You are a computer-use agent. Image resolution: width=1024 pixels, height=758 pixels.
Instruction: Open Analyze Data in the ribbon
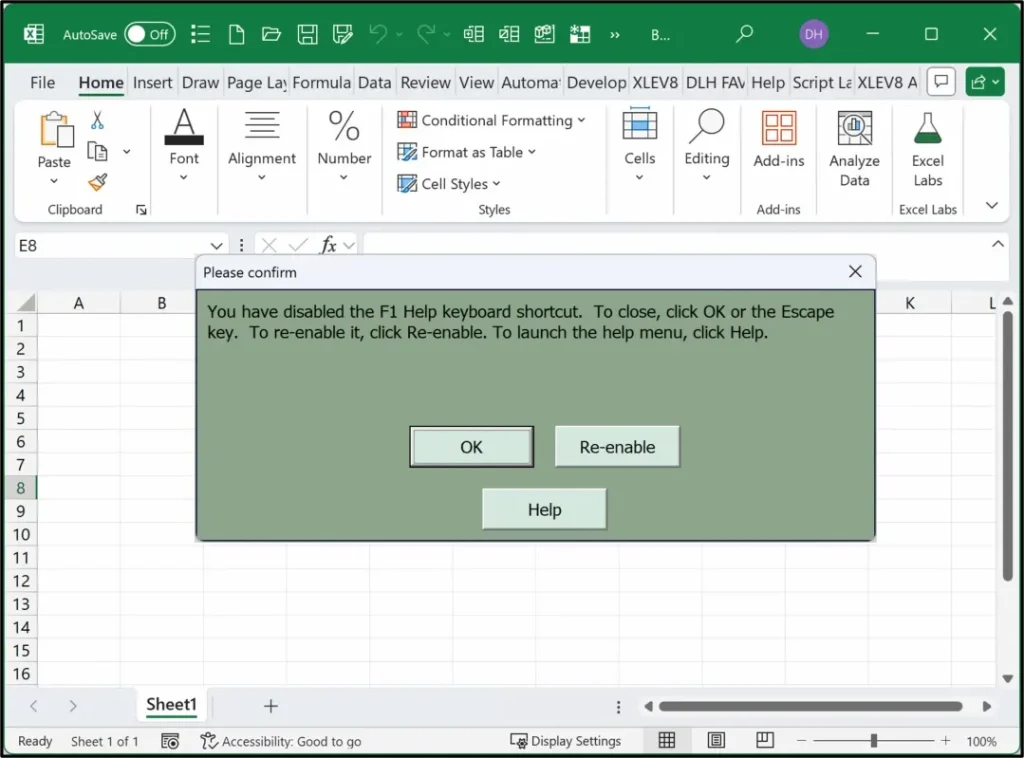854,148
